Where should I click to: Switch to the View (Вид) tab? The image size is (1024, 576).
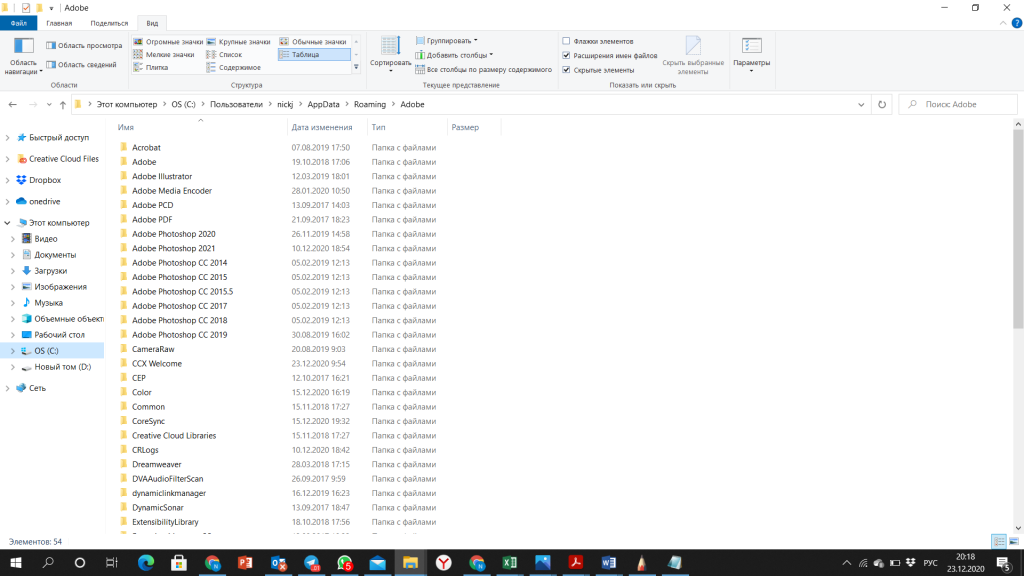(152, 23)
